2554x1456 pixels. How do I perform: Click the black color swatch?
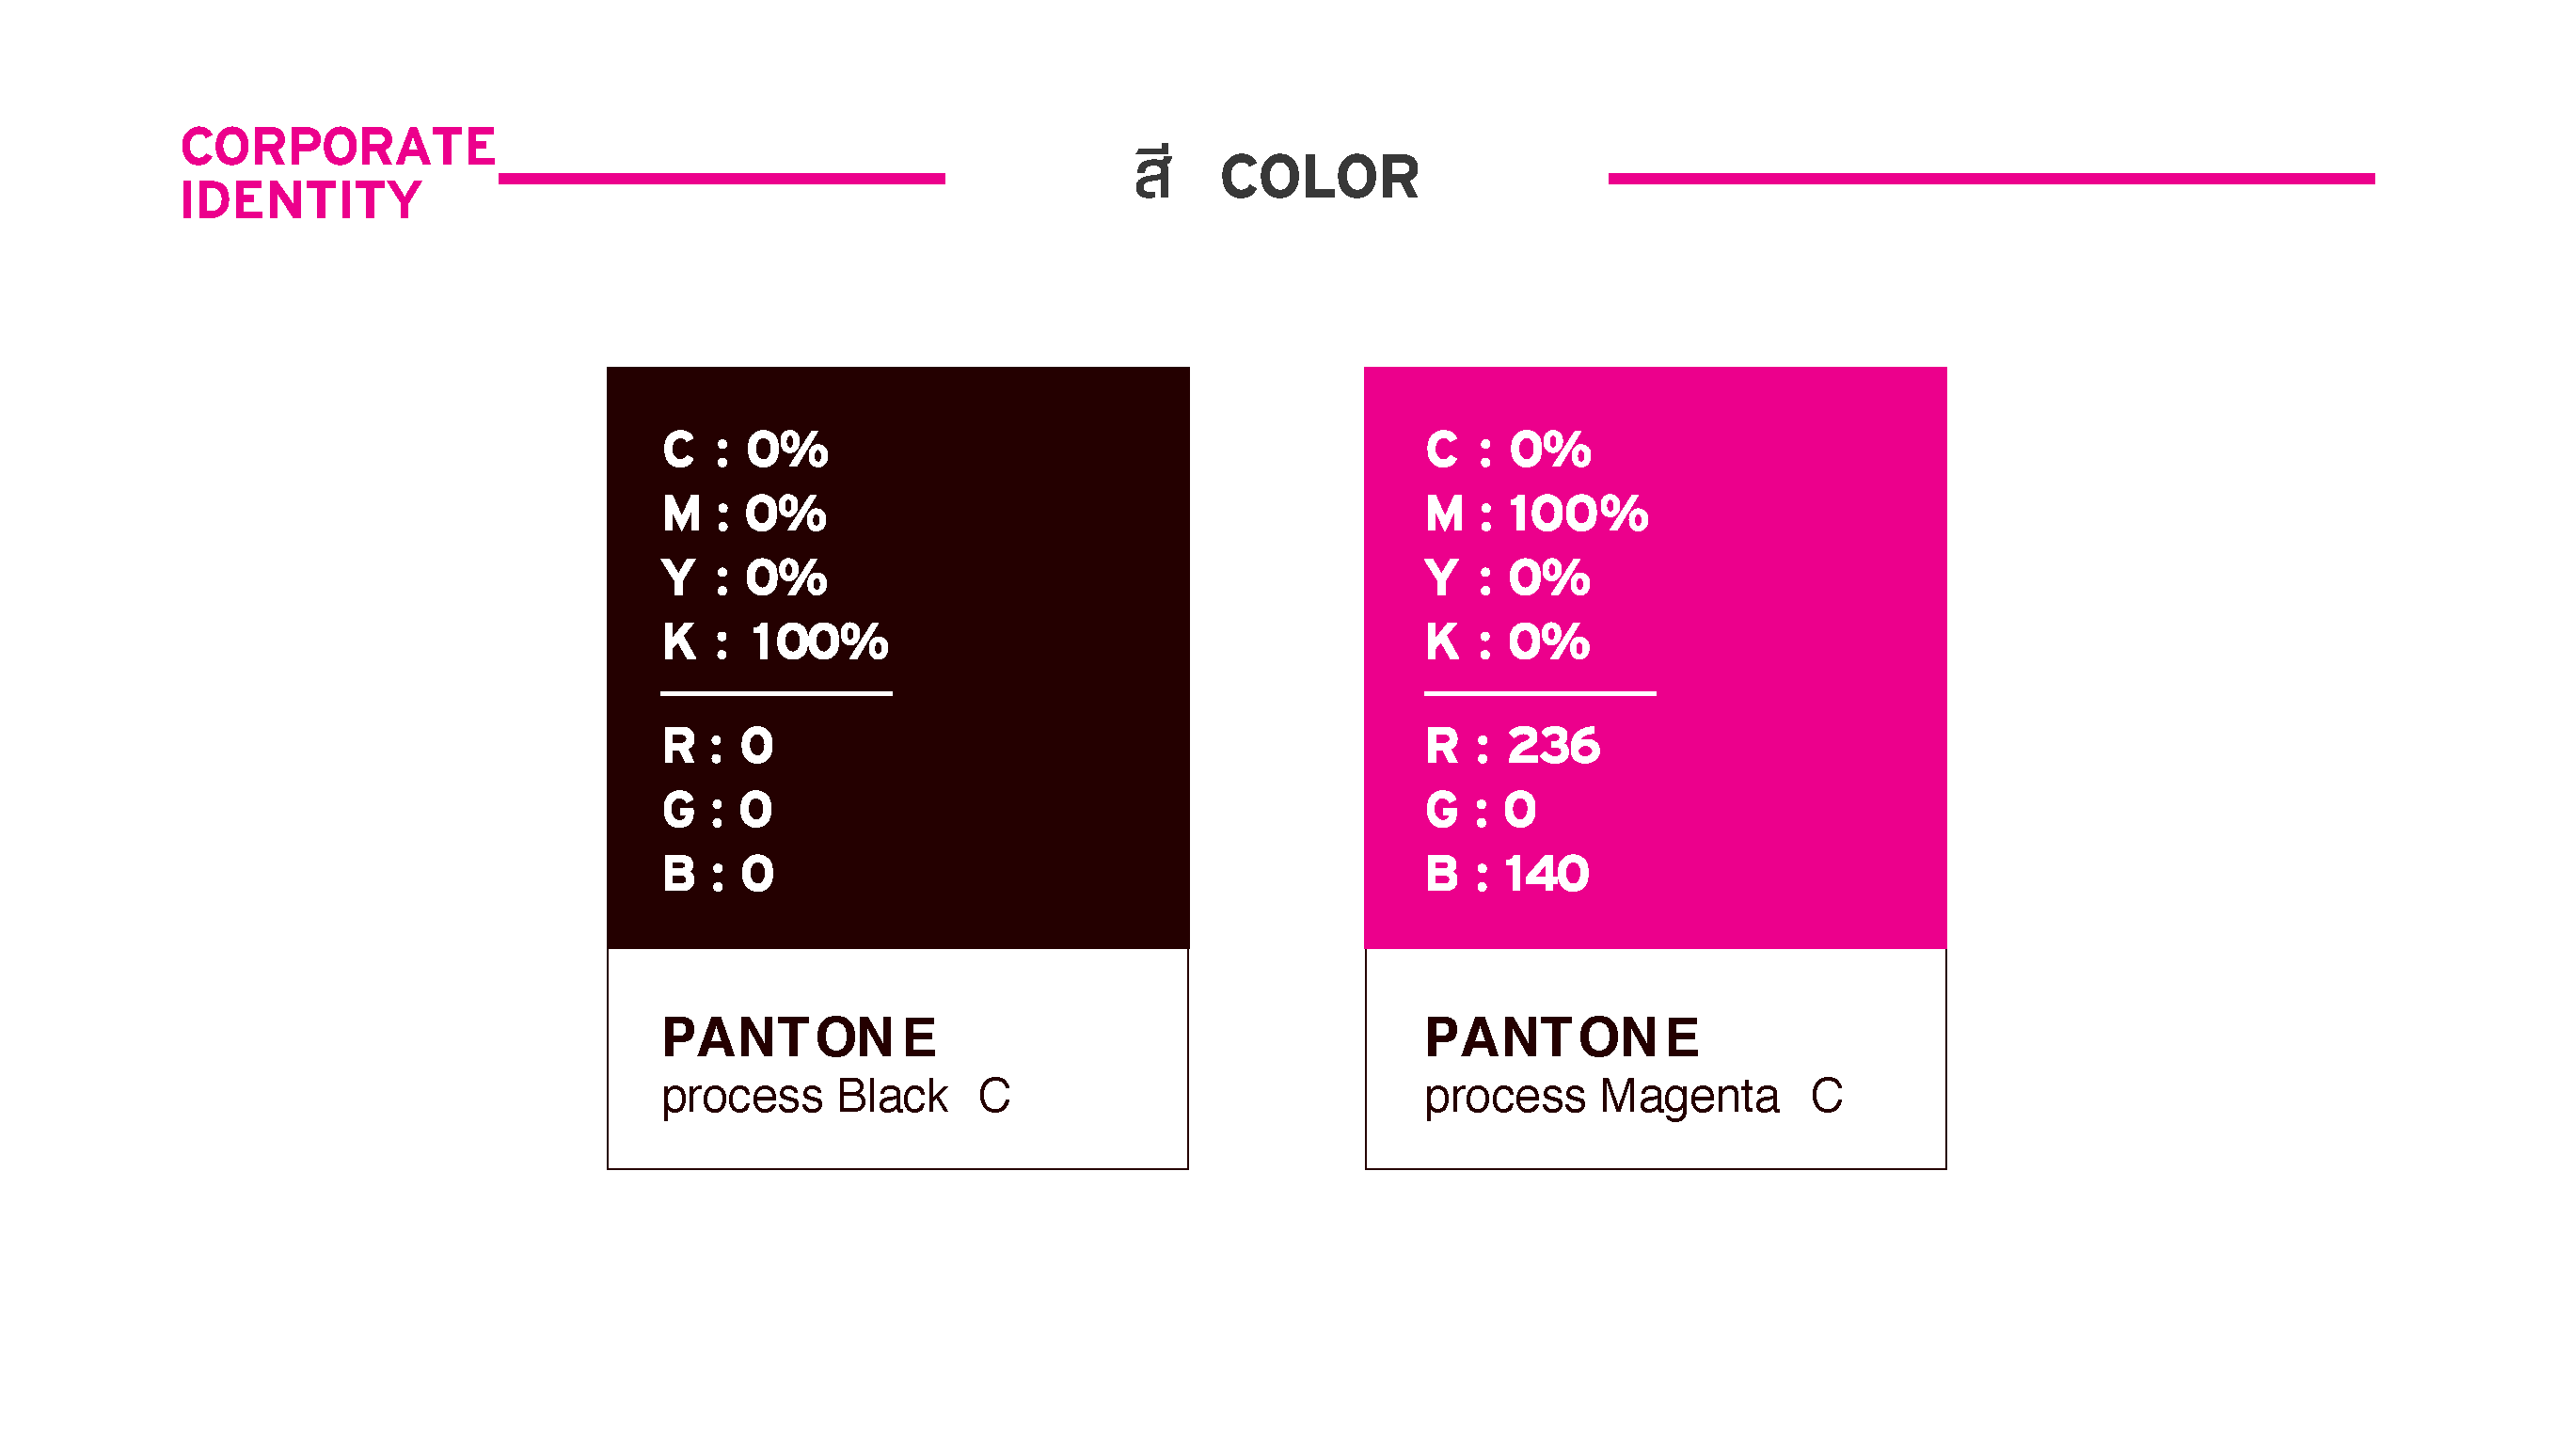tap(897, 657)
